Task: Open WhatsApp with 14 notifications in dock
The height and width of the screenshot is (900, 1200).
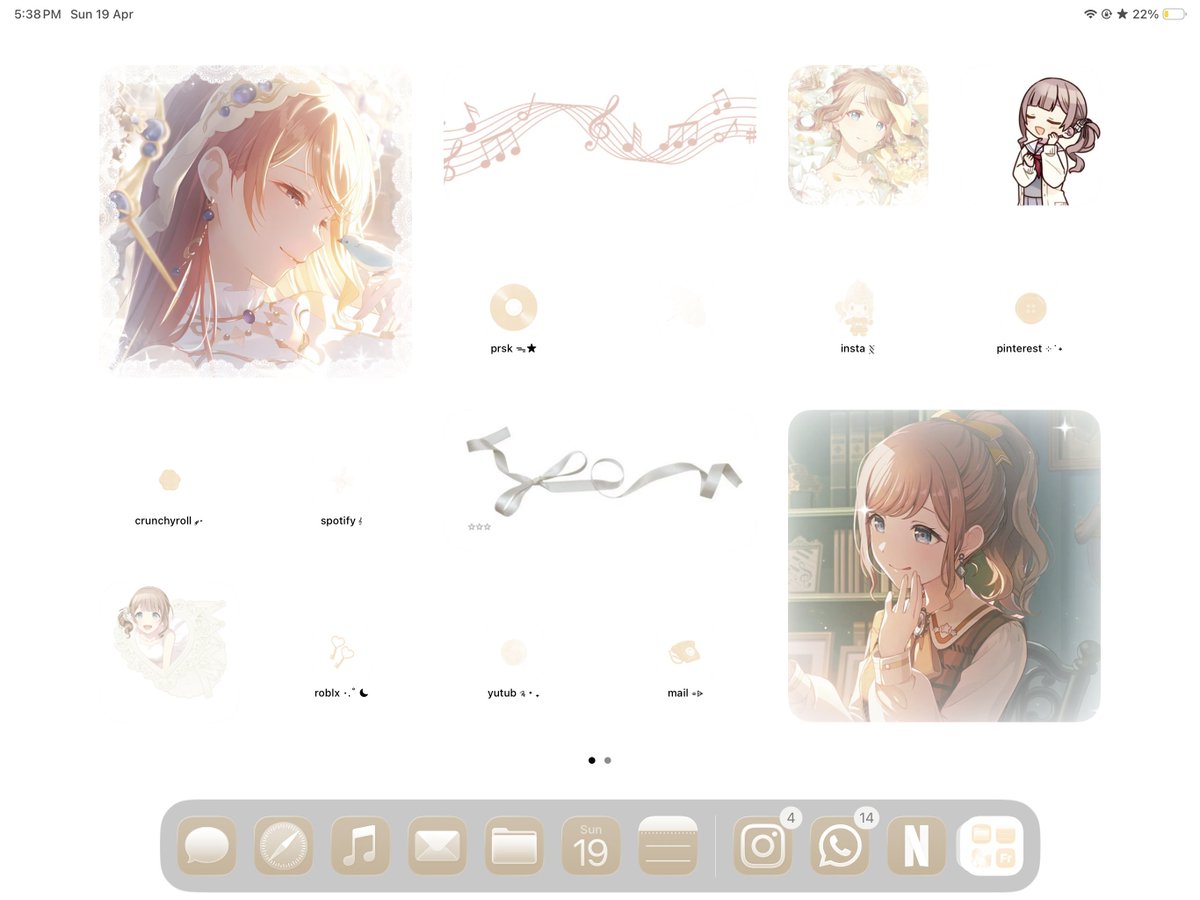Action: point(840,846)
